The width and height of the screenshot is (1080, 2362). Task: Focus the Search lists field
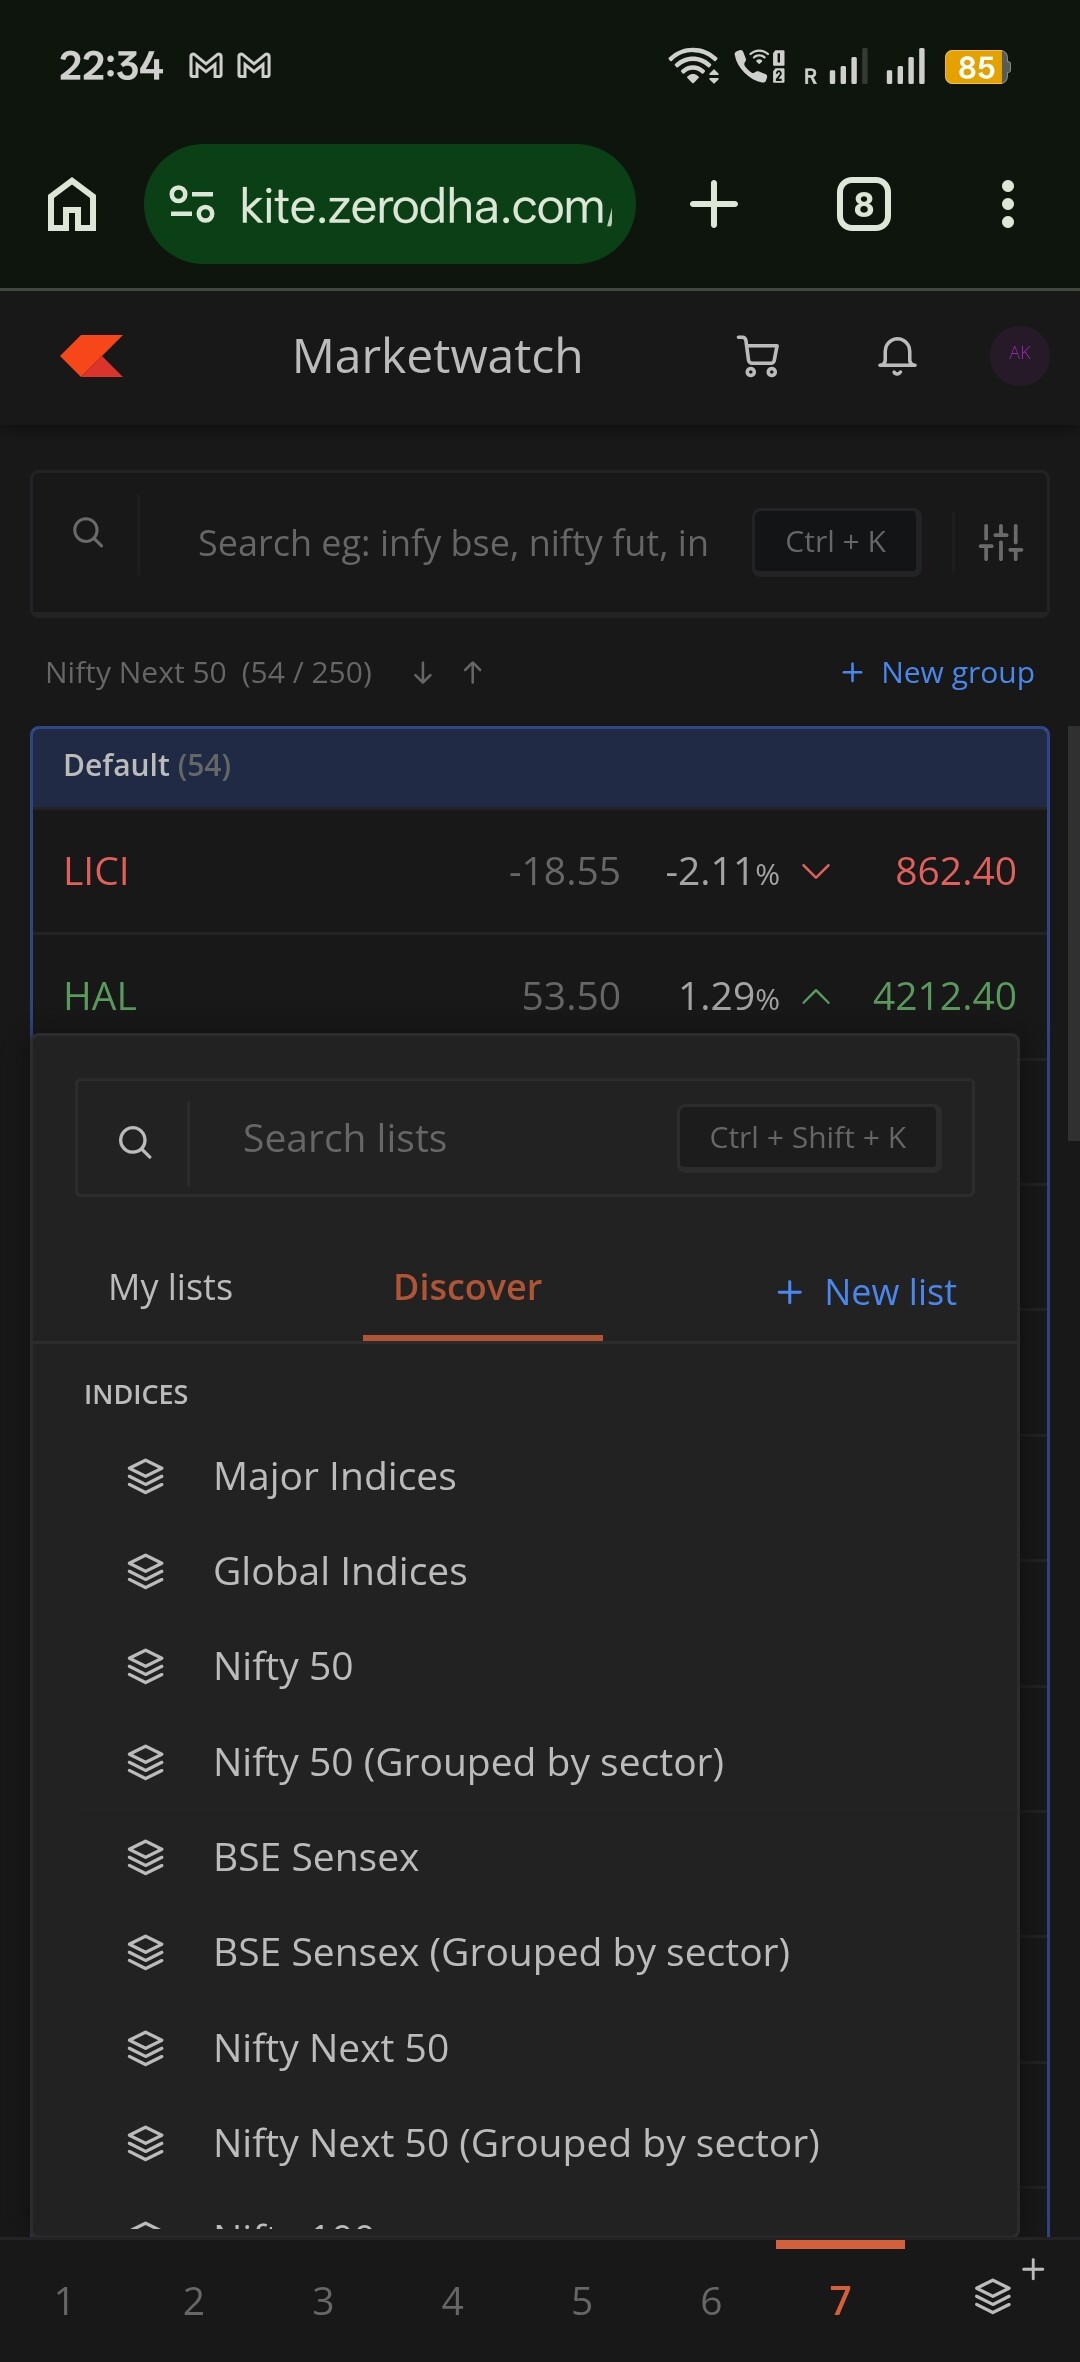430,1139
